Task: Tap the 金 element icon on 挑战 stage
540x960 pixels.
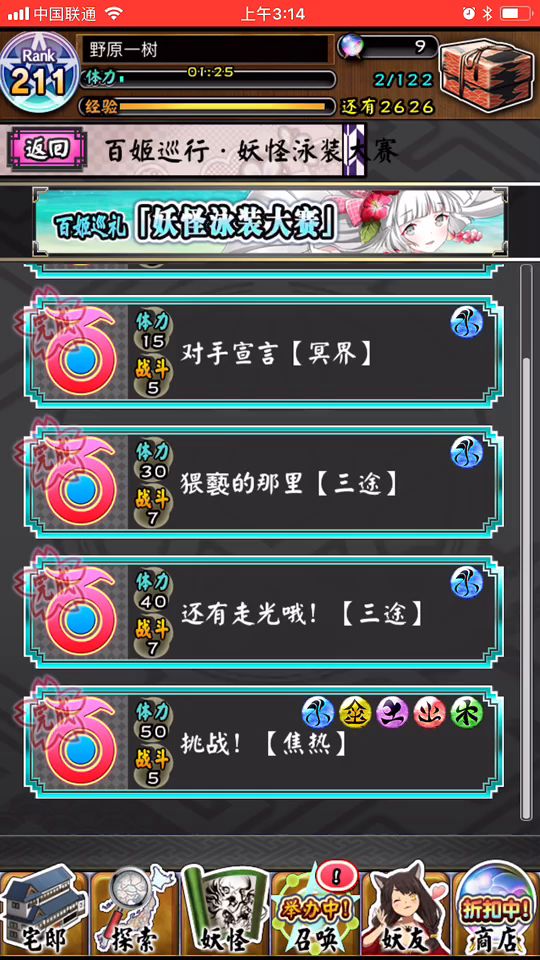Action: pyautogui.click(x=356, y=713)
